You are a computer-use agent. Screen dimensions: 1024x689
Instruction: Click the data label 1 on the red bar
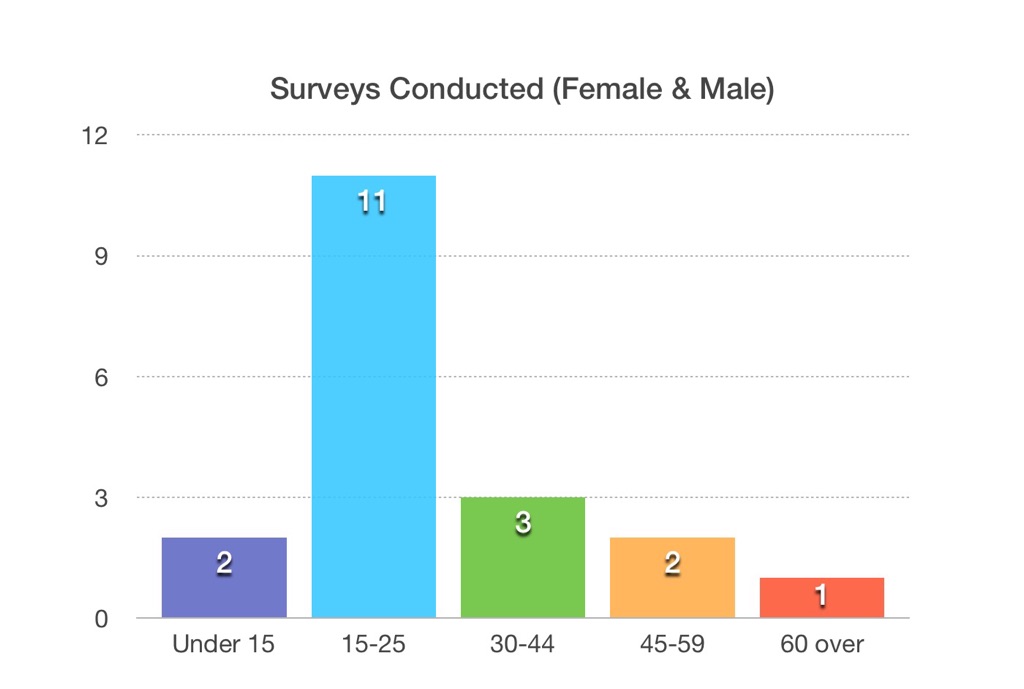[821, 596]
